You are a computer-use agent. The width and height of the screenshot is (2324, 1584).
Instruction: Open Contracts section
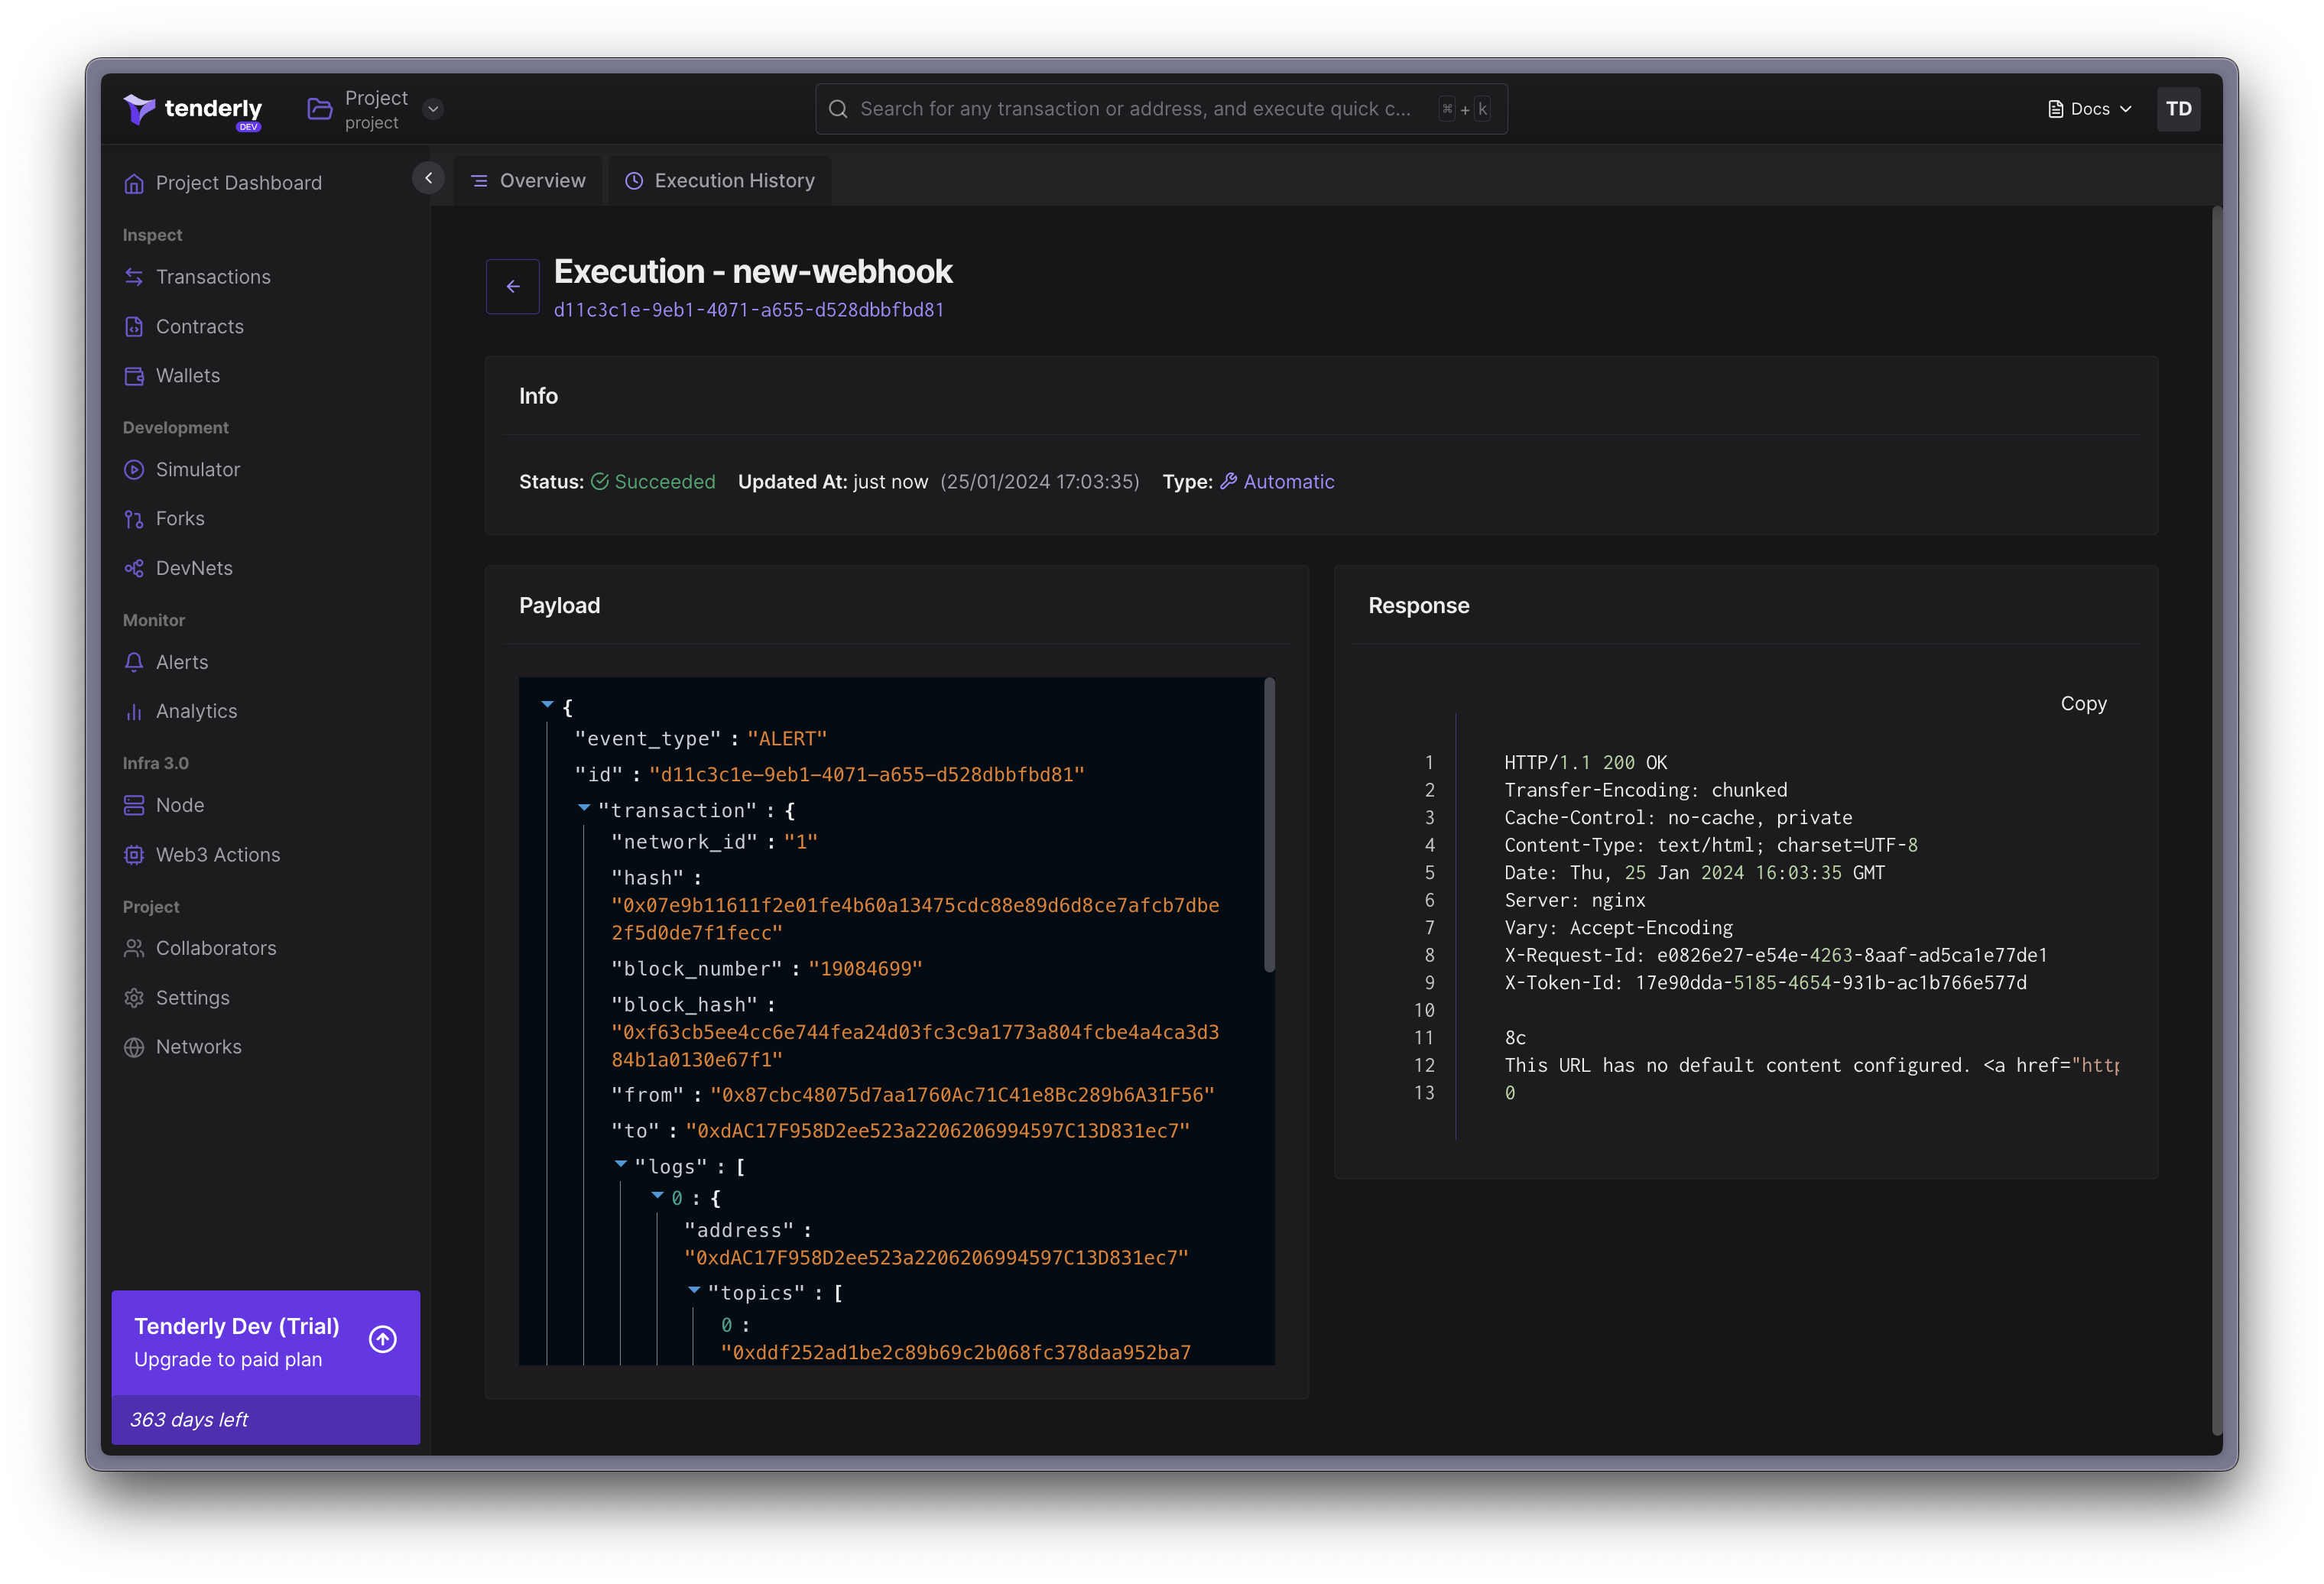coord(200,326)
